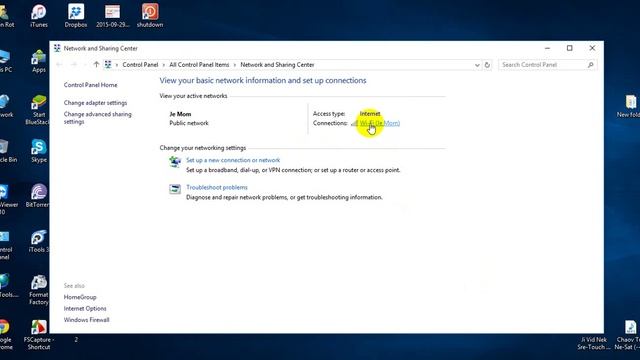Viewport: 640px width, 360px height.
Task: Open the Skype desktop icon
Action: 39,151
